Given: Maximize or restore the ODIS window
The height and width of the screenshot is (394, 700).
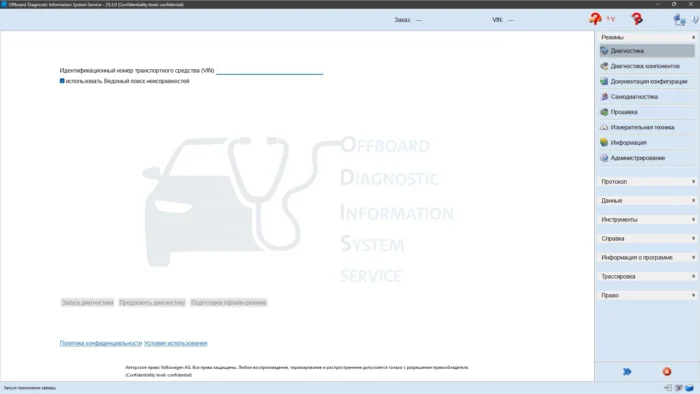Looking at the screenshot, I should [674, 4].
